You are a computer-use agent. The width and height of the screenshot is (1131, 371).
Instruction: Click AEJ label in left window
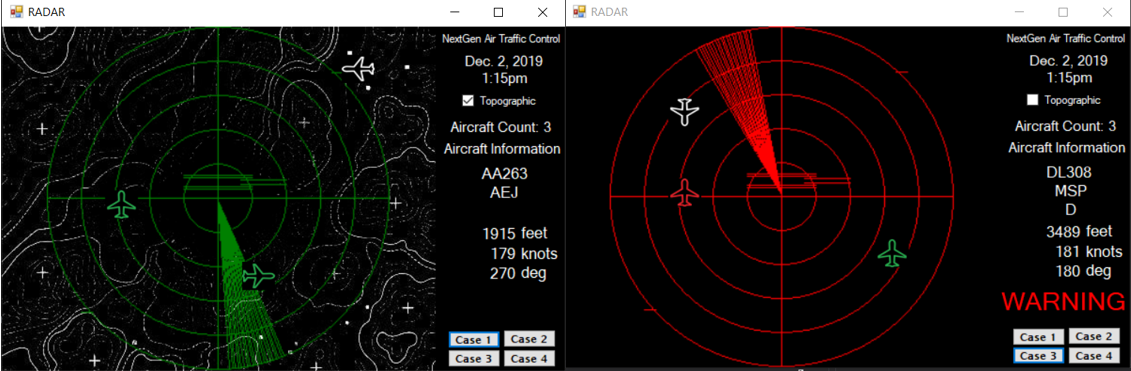point(504,192)
